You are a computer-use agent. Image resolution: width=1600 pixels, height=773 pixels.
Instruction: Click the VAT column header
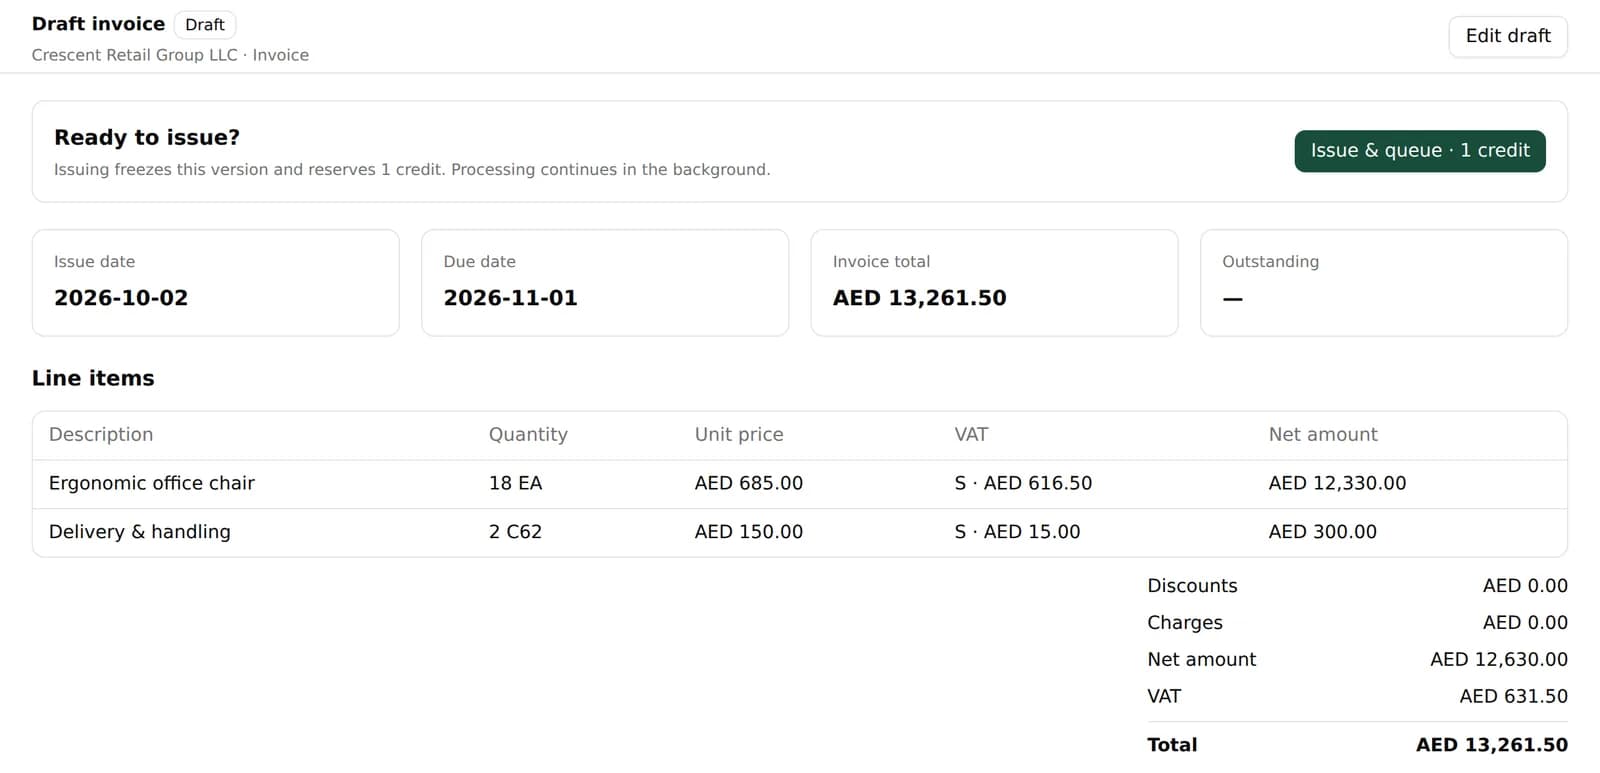click(x=971, y=435)
